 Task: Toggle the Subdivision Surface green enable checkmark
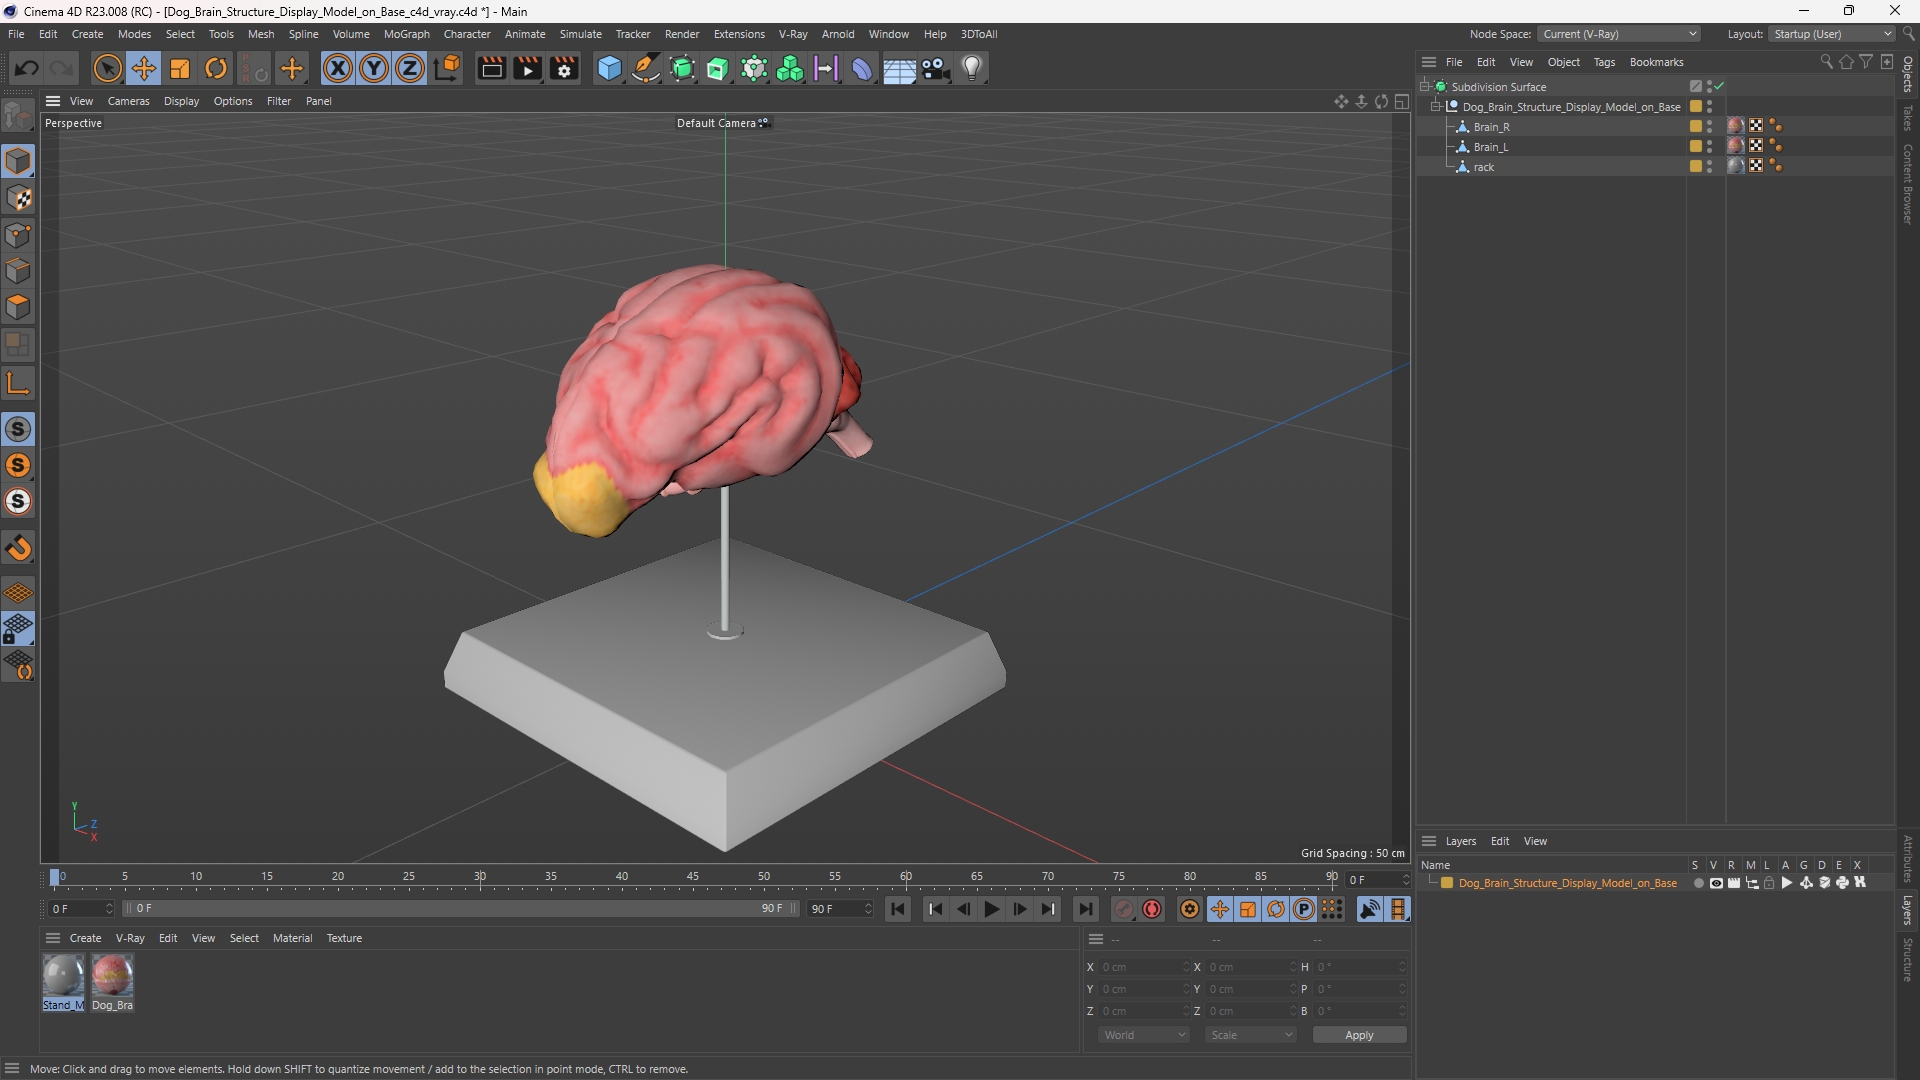click(1720, 87)
